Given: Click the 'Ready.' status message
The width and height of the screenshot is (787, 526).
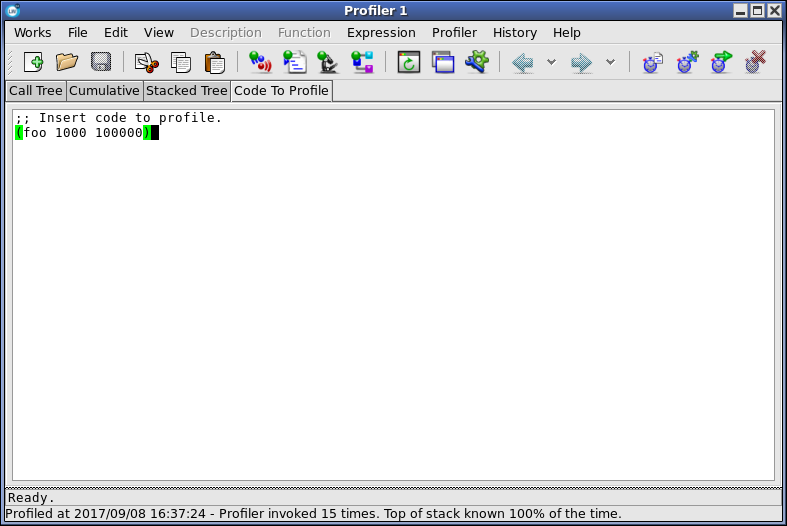Looking at the screenshot, I should (31, 498).
